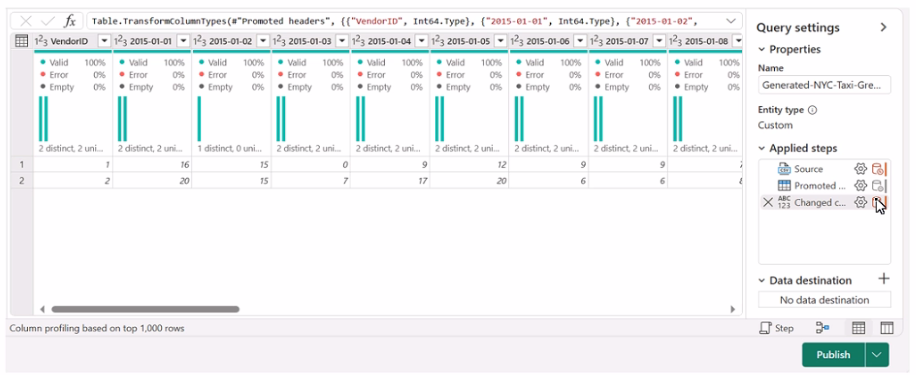Open the Publish options dropdown arrow
The width and height of the screenshot is (916, 375).
tap(877, 355)
